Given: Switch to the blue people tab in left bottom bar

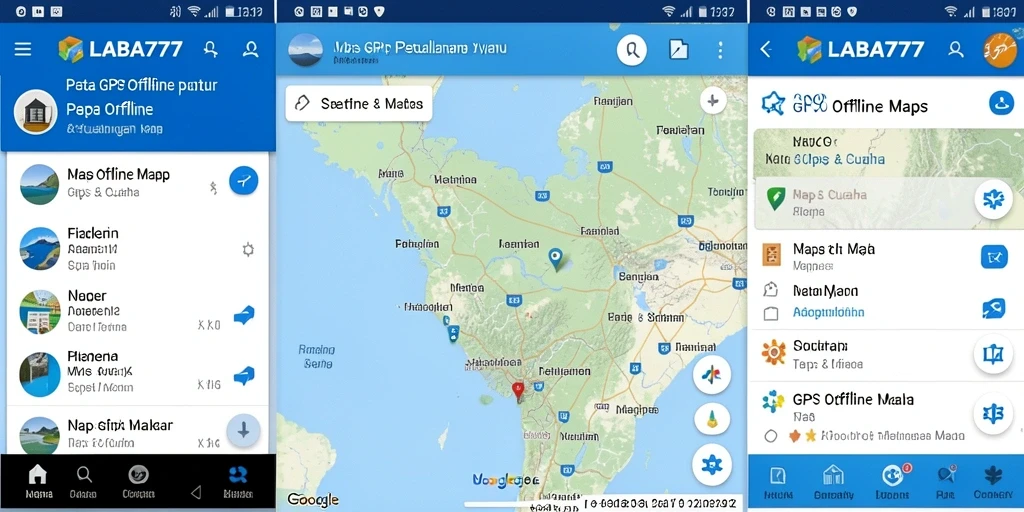Looking at the screenshot, I should 238,482.
